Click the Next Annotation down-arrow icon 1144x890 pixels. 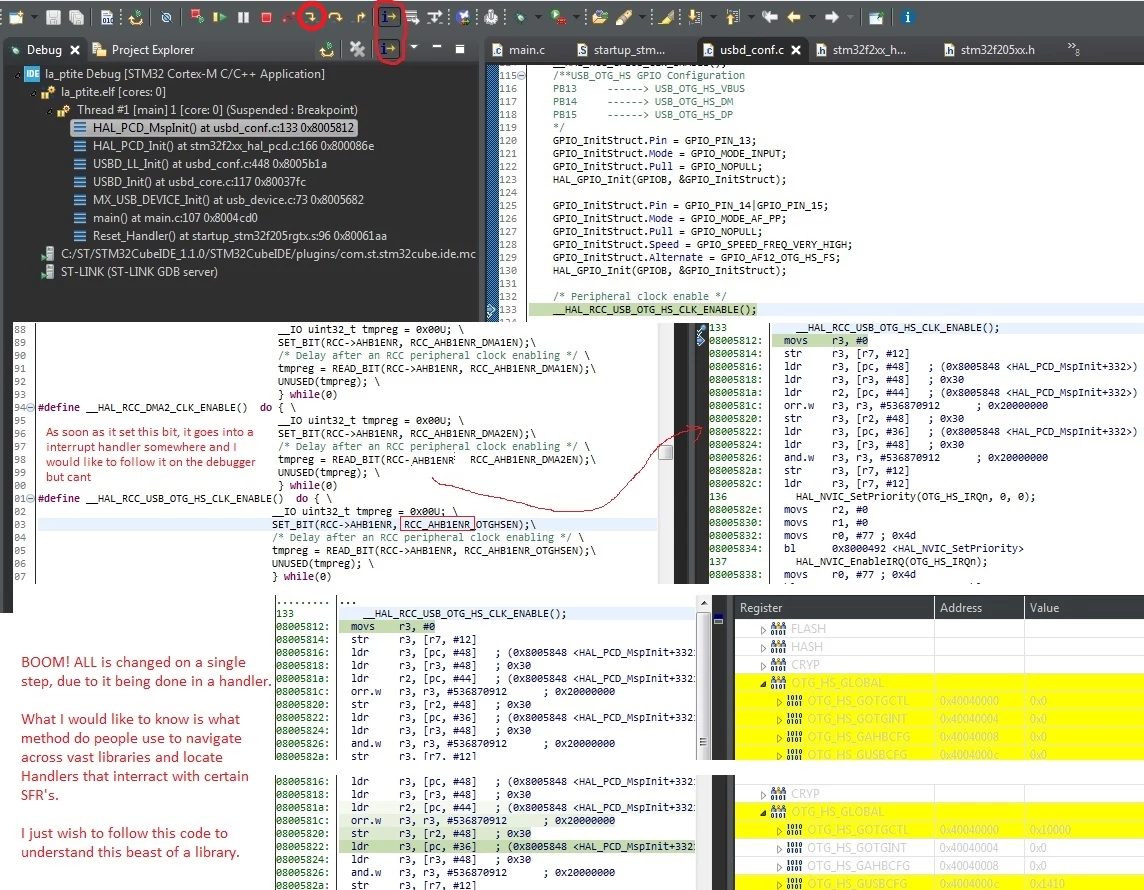695,17
